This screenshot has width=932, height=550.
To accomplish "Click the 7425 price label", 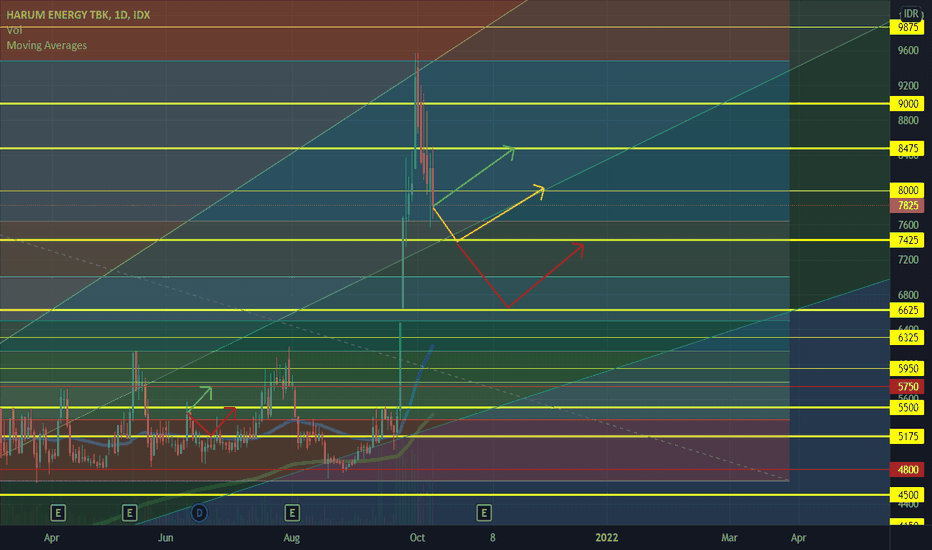I will click(907, 240).
